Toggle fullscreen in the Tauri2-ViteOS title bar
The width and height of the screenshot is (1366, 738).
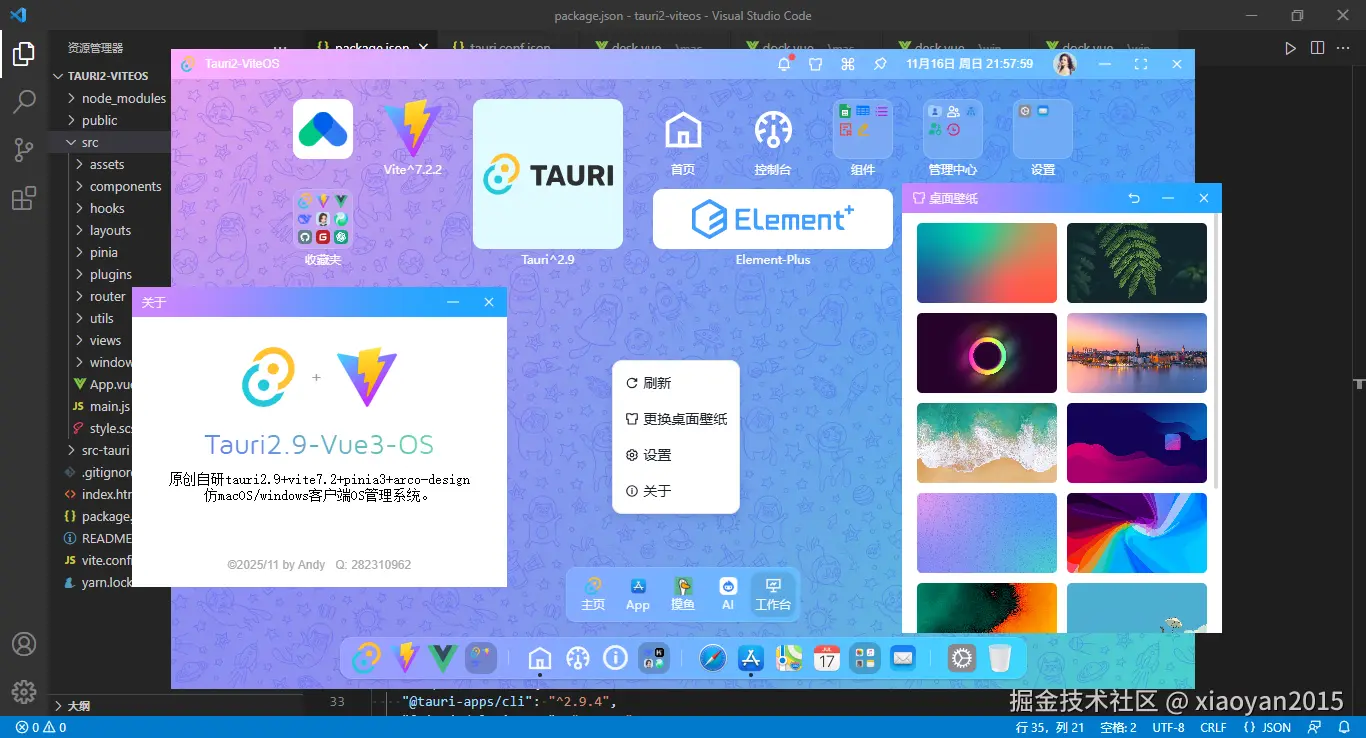(1140, 63)
